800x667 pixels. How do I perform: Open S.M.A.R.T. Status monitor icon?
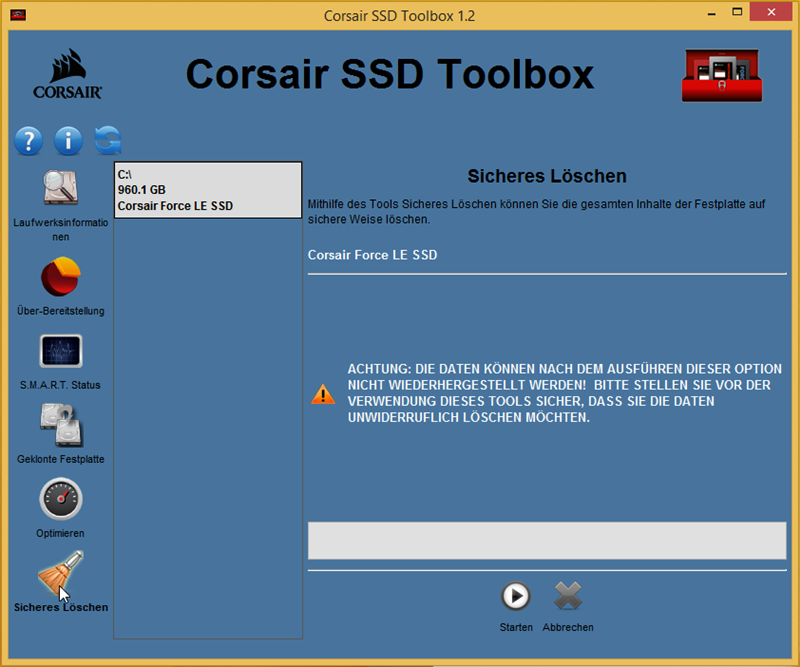click(x=61, y=351)
